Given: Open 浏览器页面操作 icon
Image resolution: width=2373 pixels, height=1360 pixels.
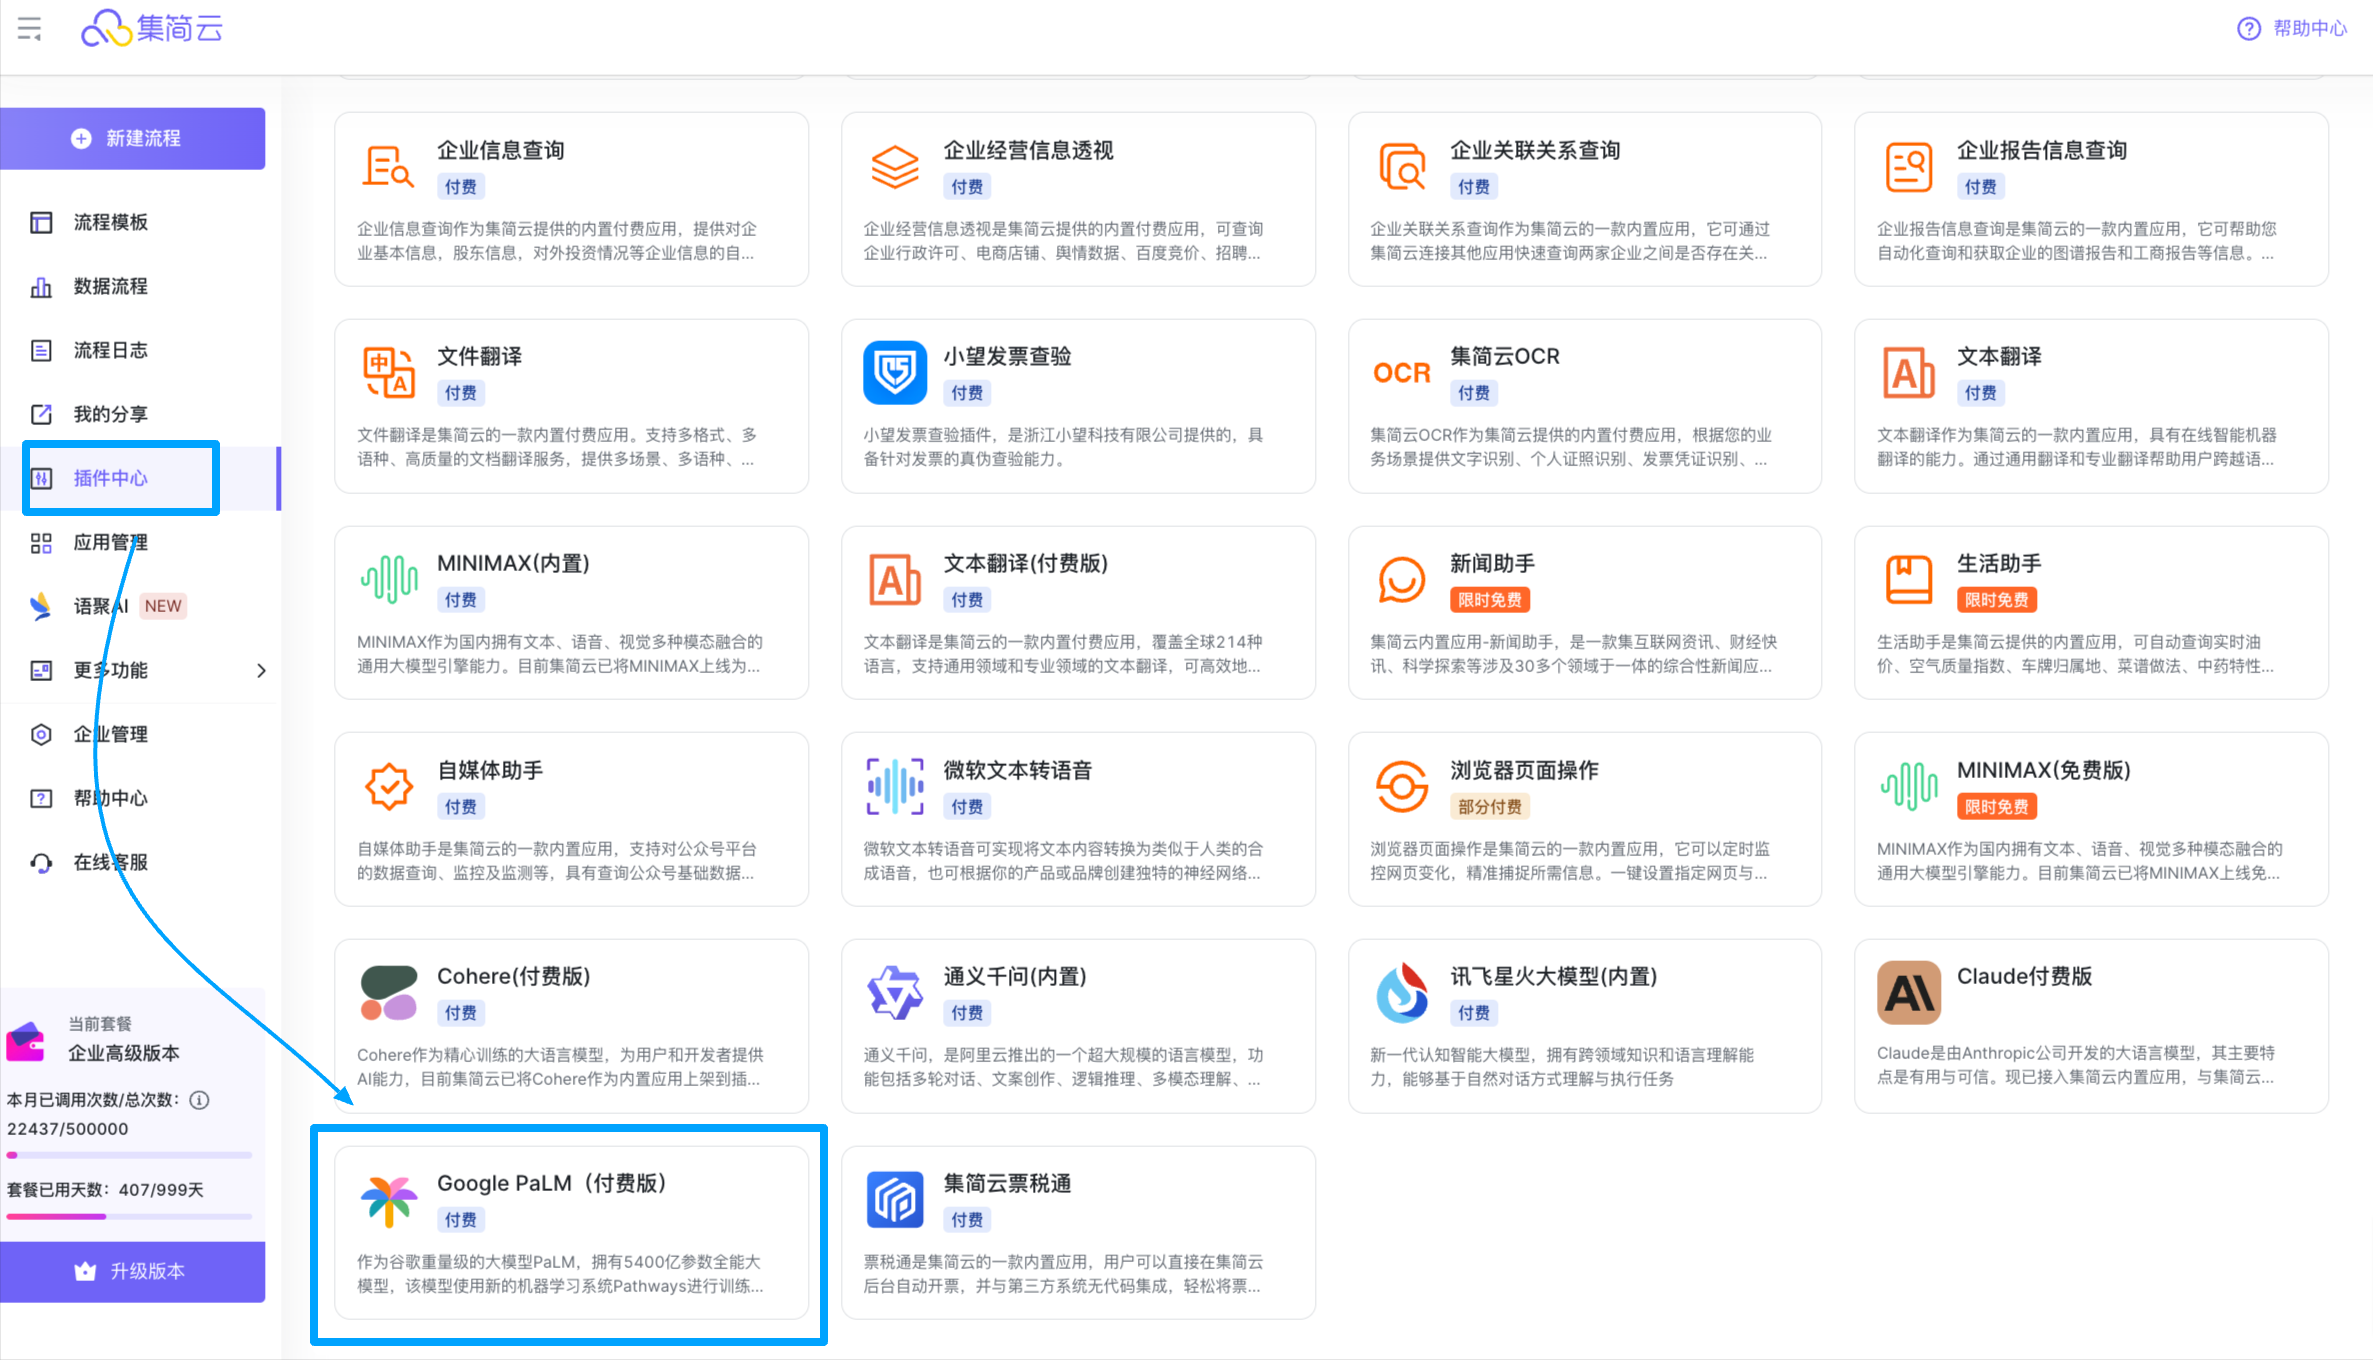Looking at the screenshot, I should (x=1402, y=787).
